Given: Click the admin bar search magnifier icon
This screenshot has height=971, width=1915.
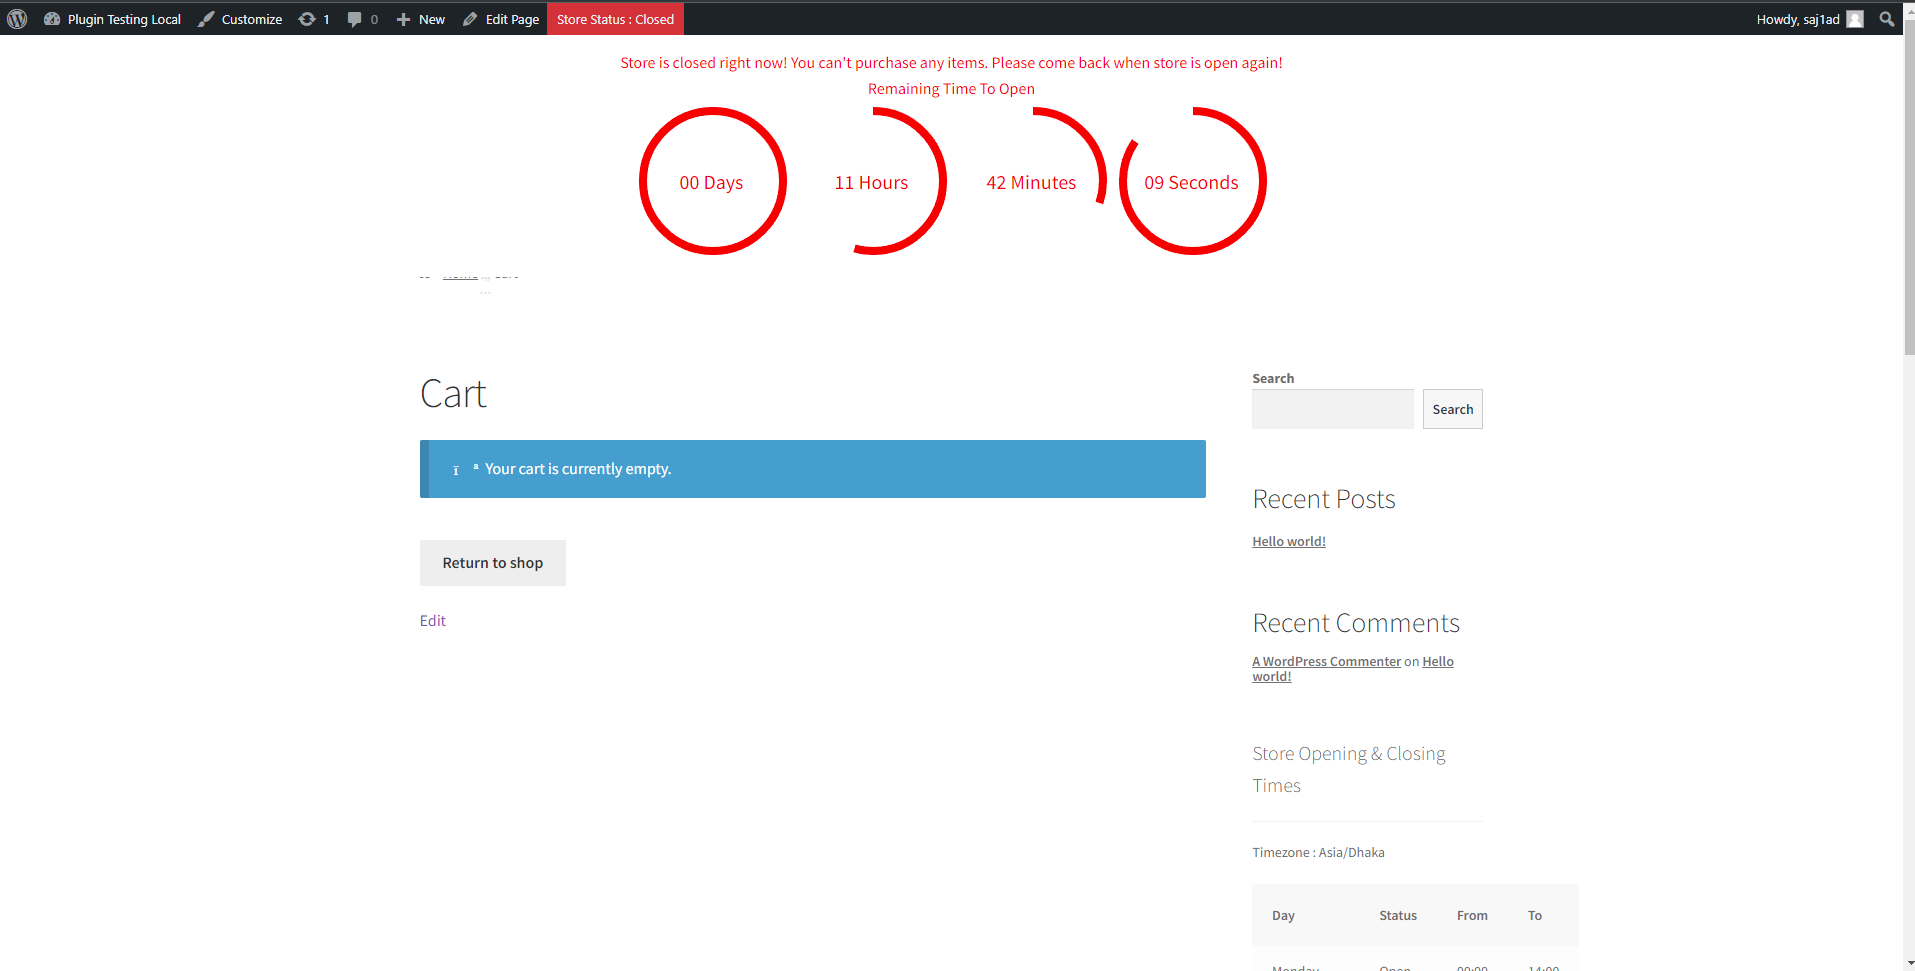Looking at the screenshot, I should coord(1887,19).
